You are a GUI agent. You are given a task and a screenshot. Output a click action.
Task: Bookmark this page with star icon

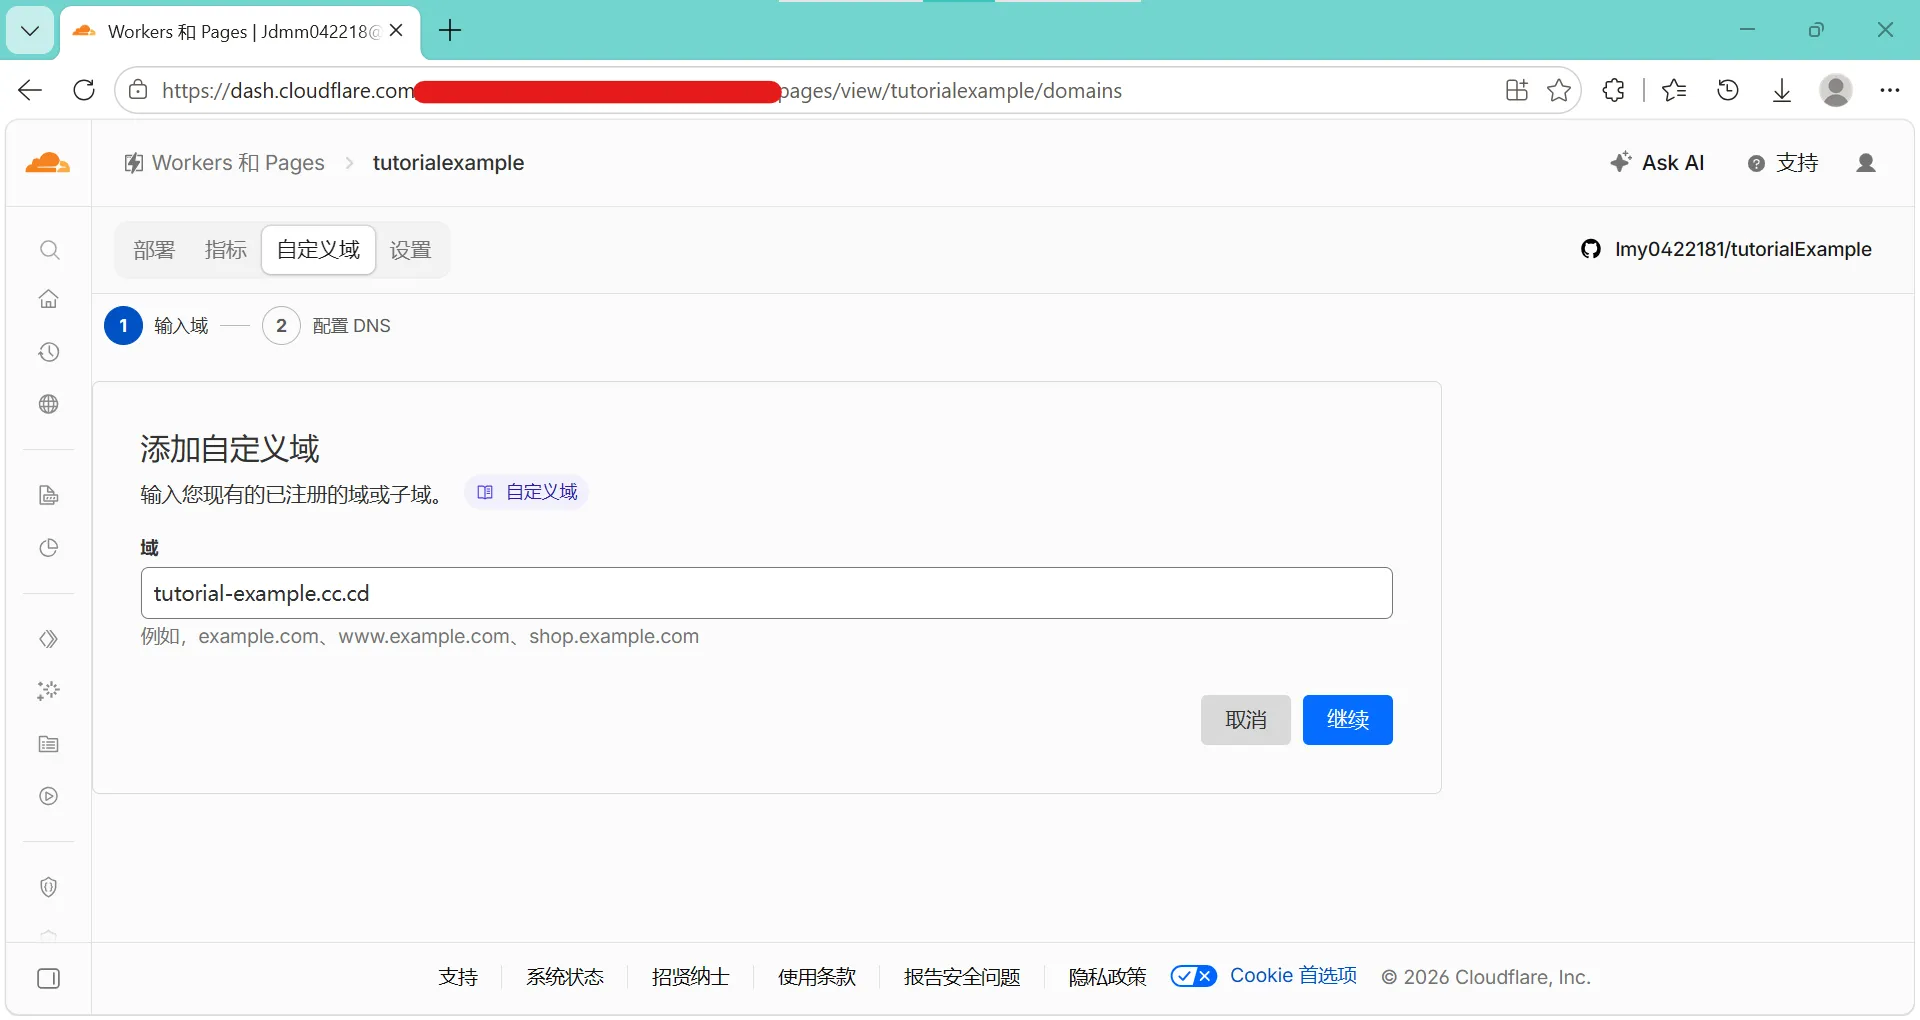tap(1559, 91)
